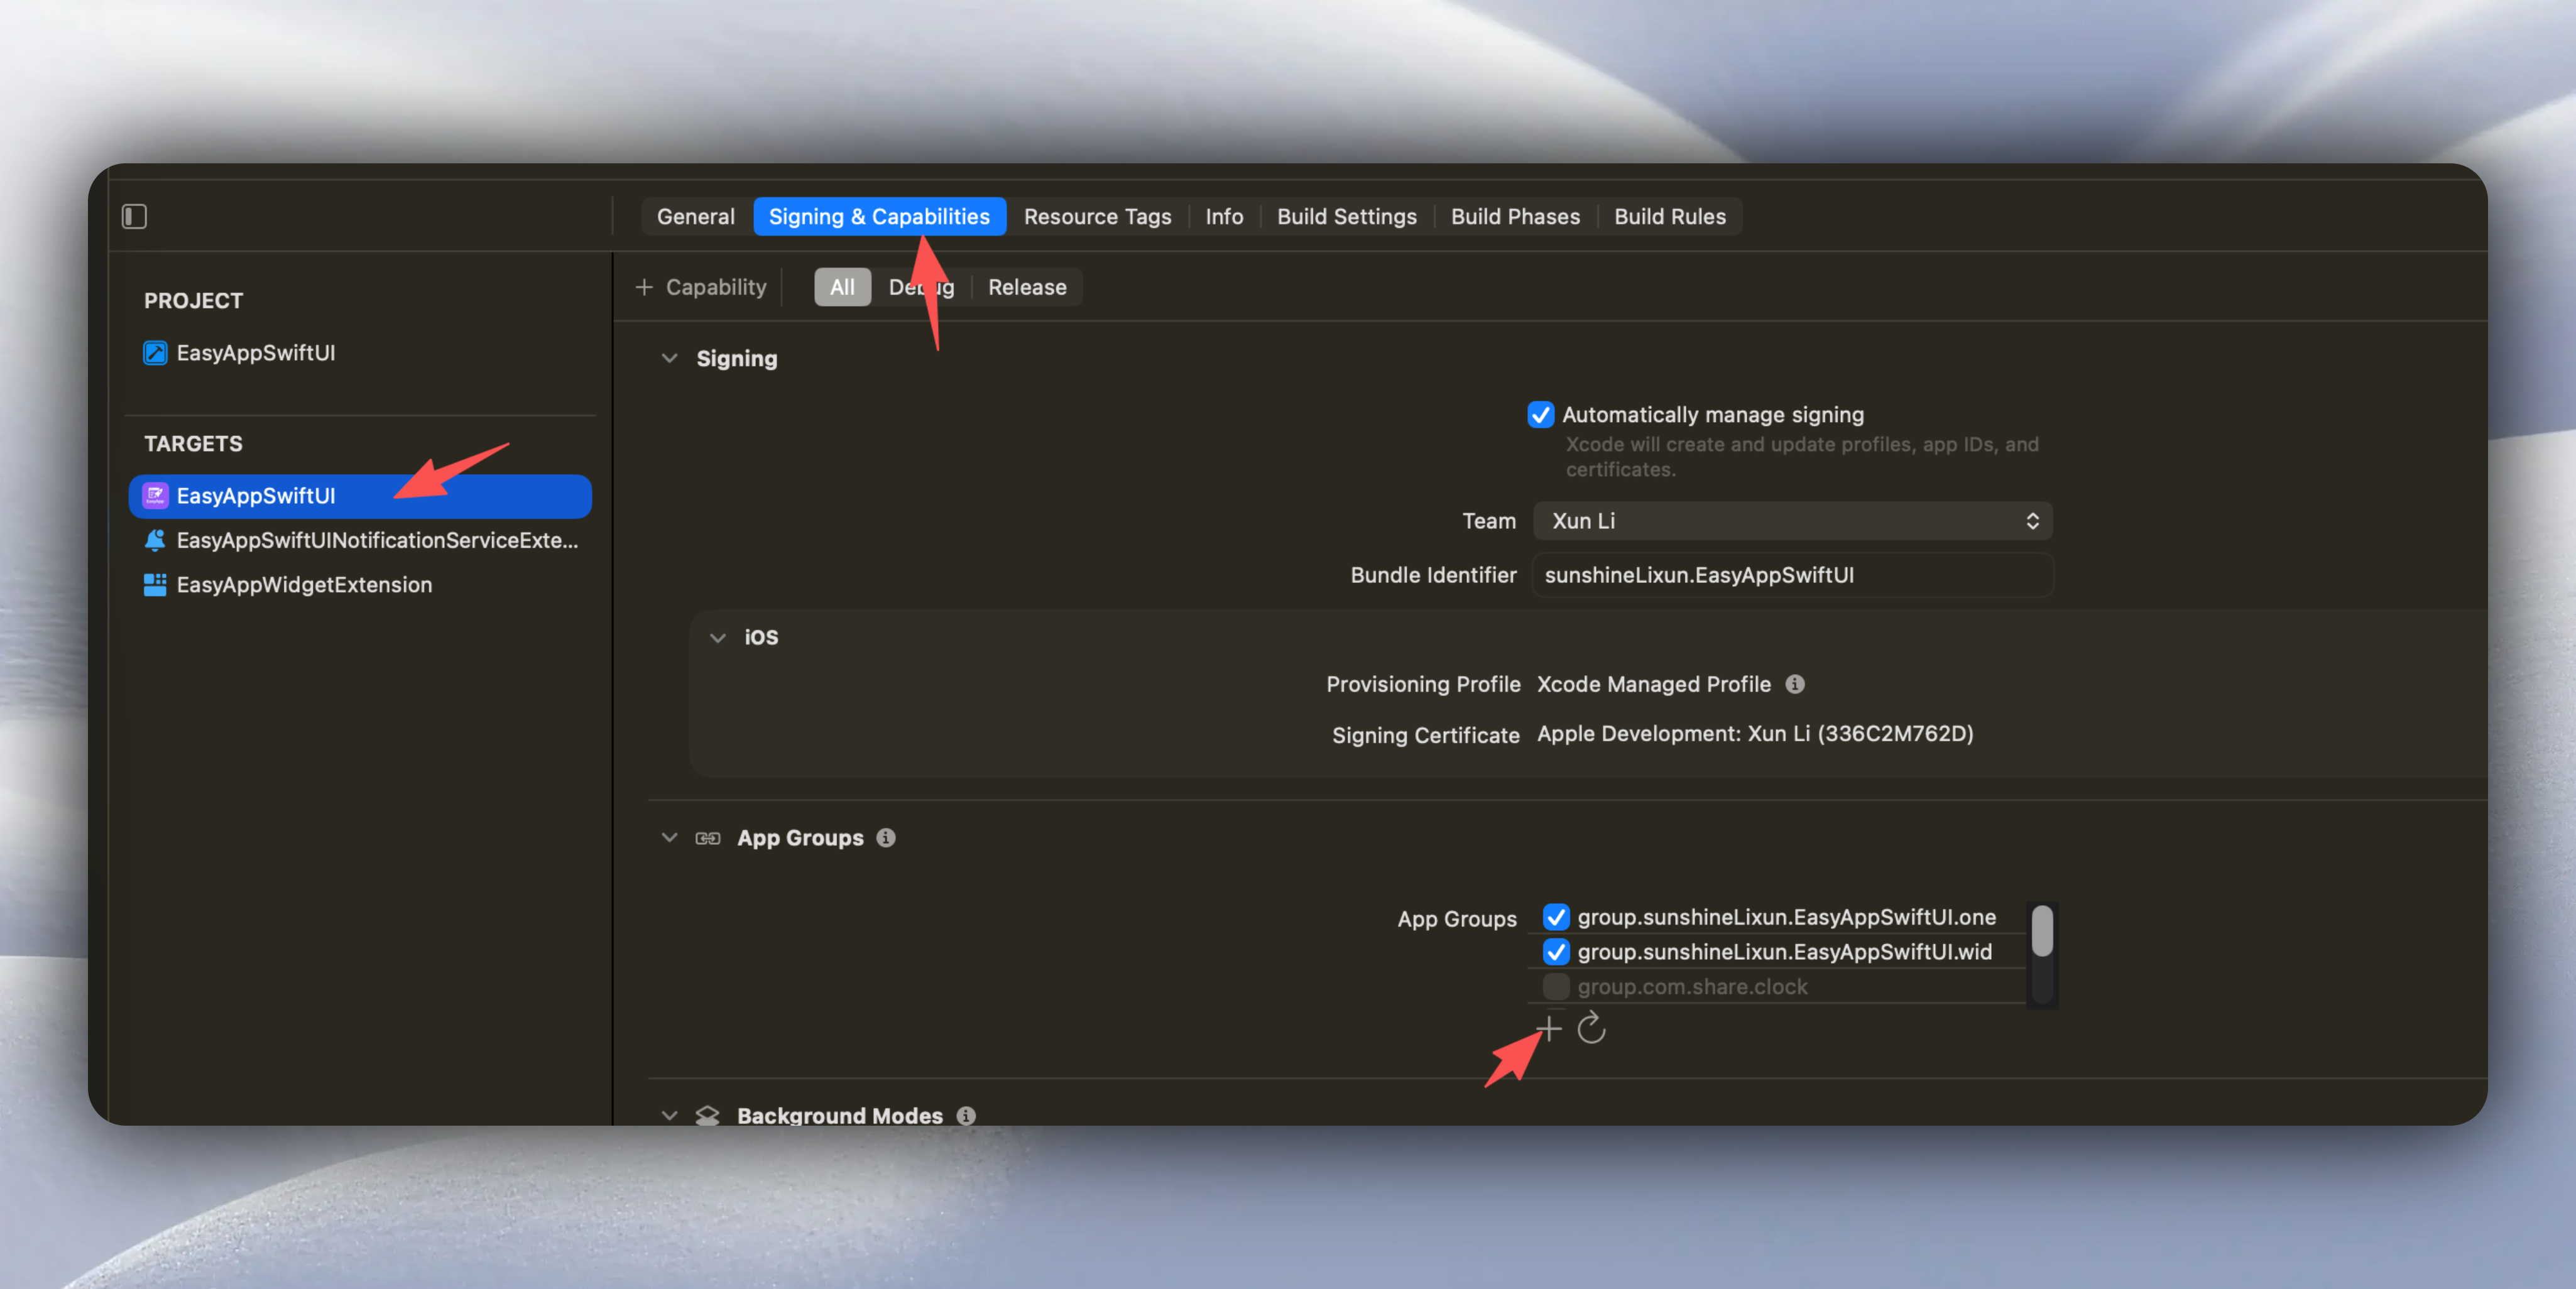This screenshot has width=2576, height=1289.
Task: Disable Automatically manage signing
Action: [1541, 414]
